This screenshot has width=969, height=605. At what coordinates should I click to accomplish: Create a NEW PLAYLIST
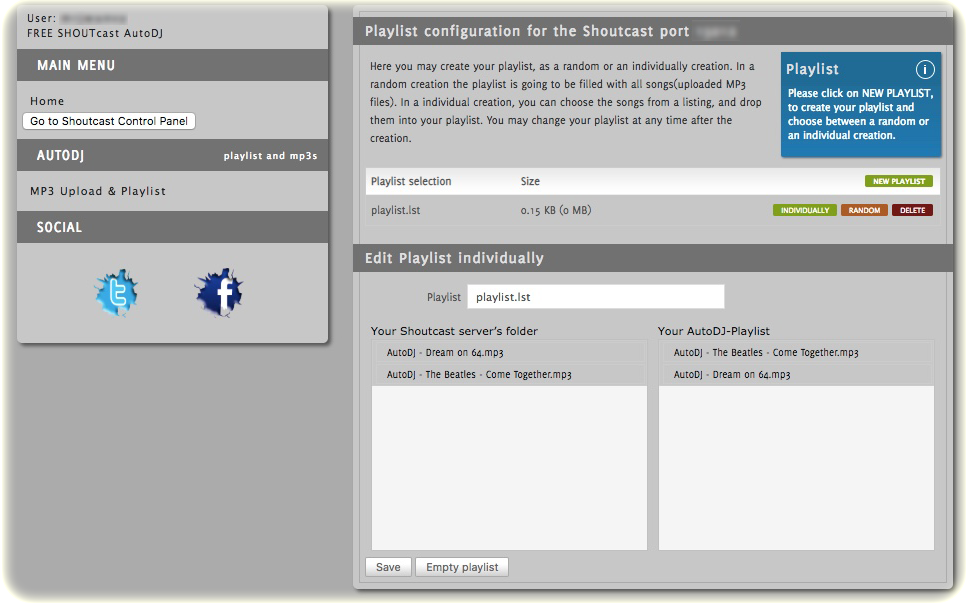[x=899, y=181]
